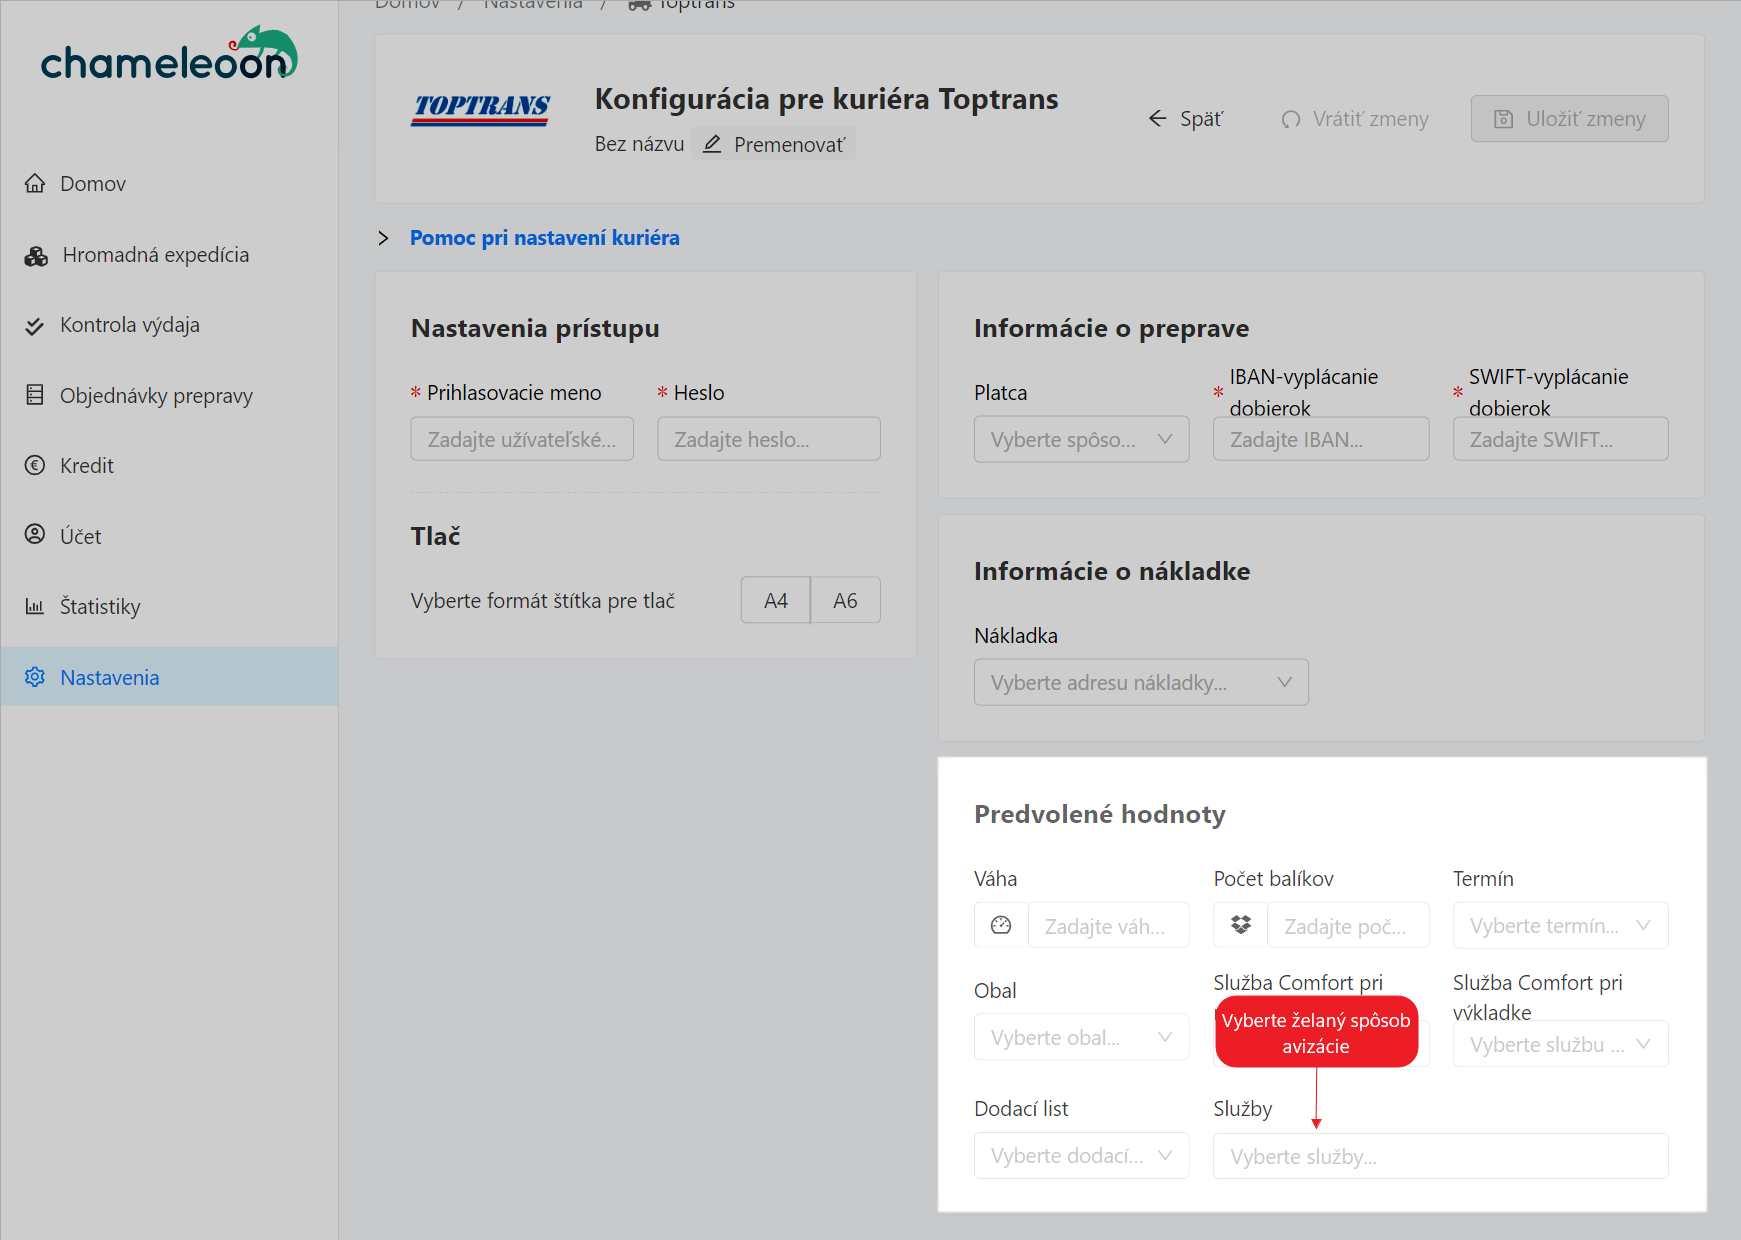Click the Kredit euro icon
Viewport: 1741px width, 1240px height.
point(35,465)
